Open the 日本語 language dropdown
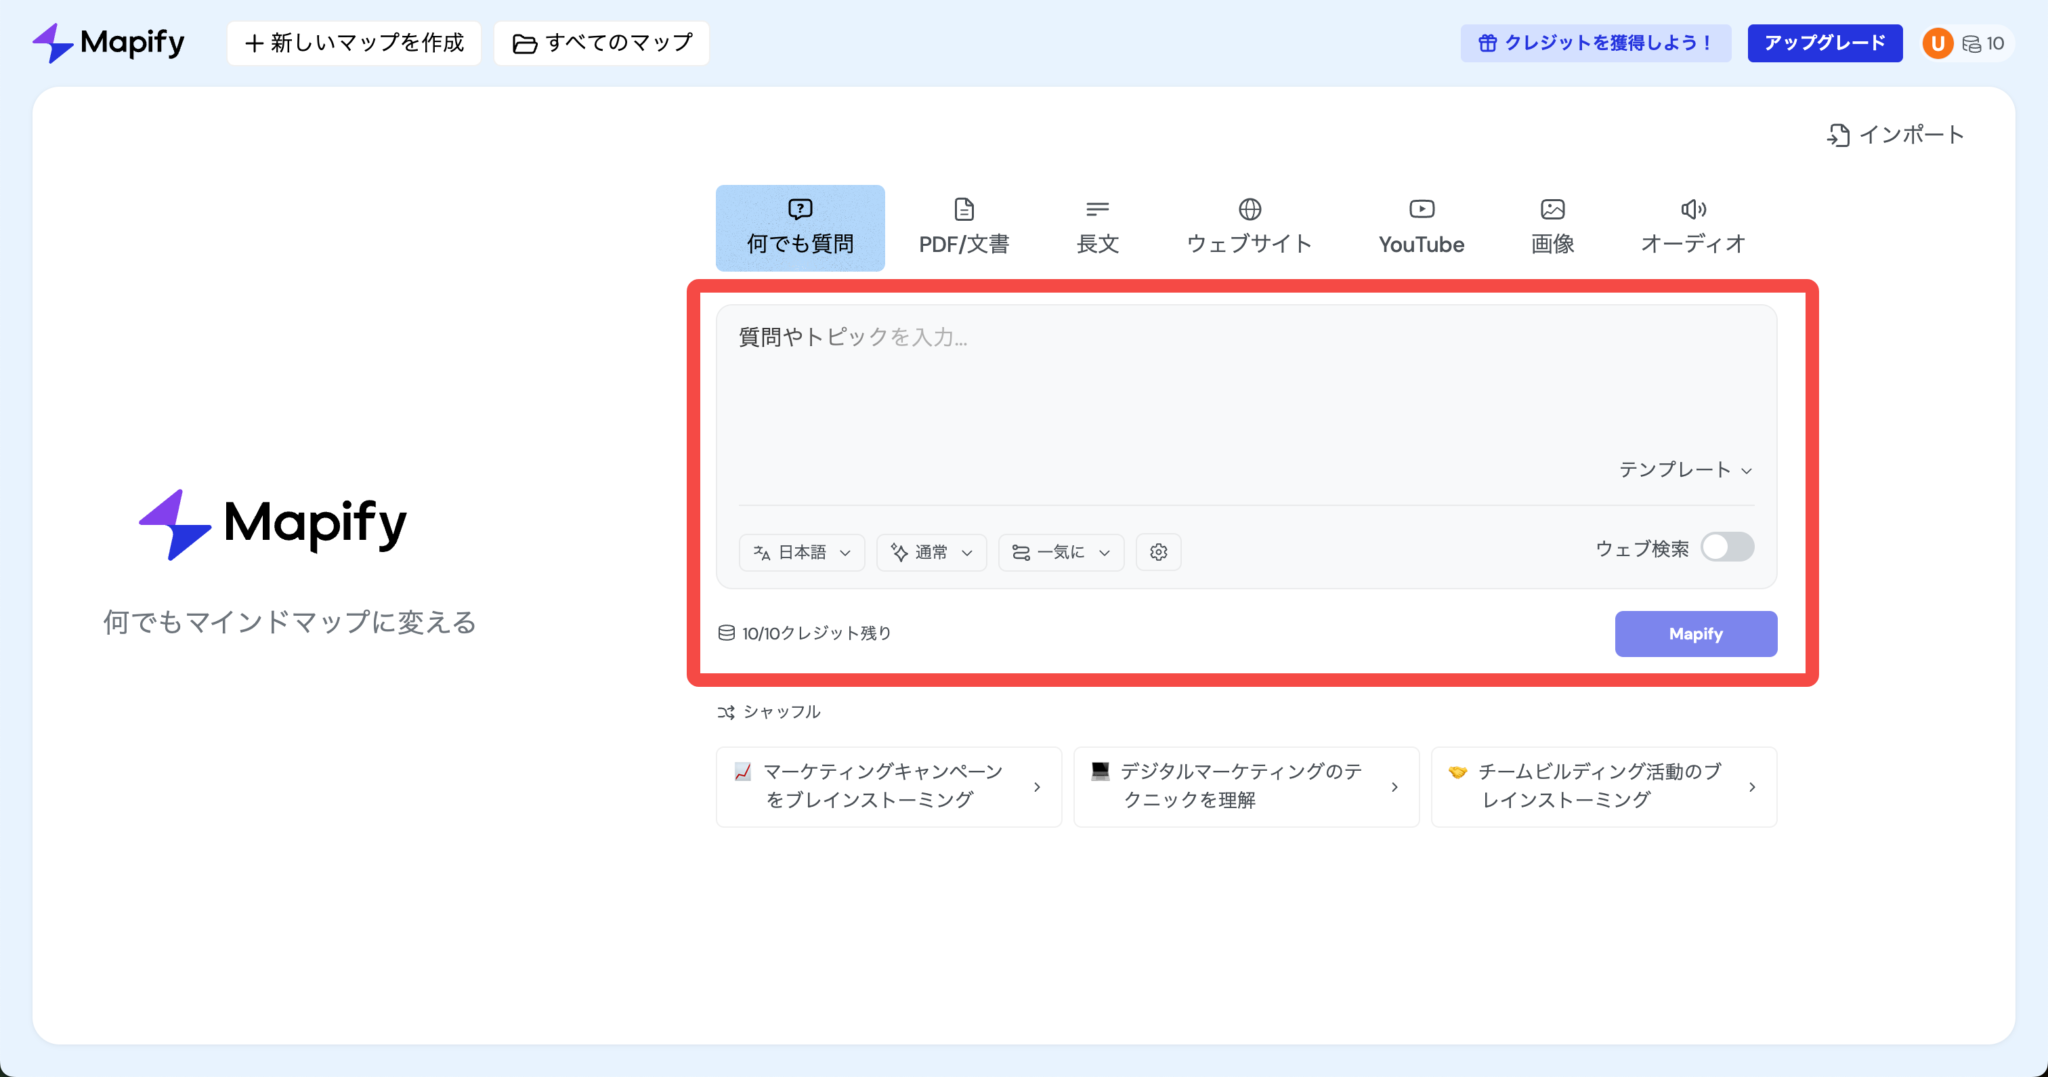 [x=801, y=551]
